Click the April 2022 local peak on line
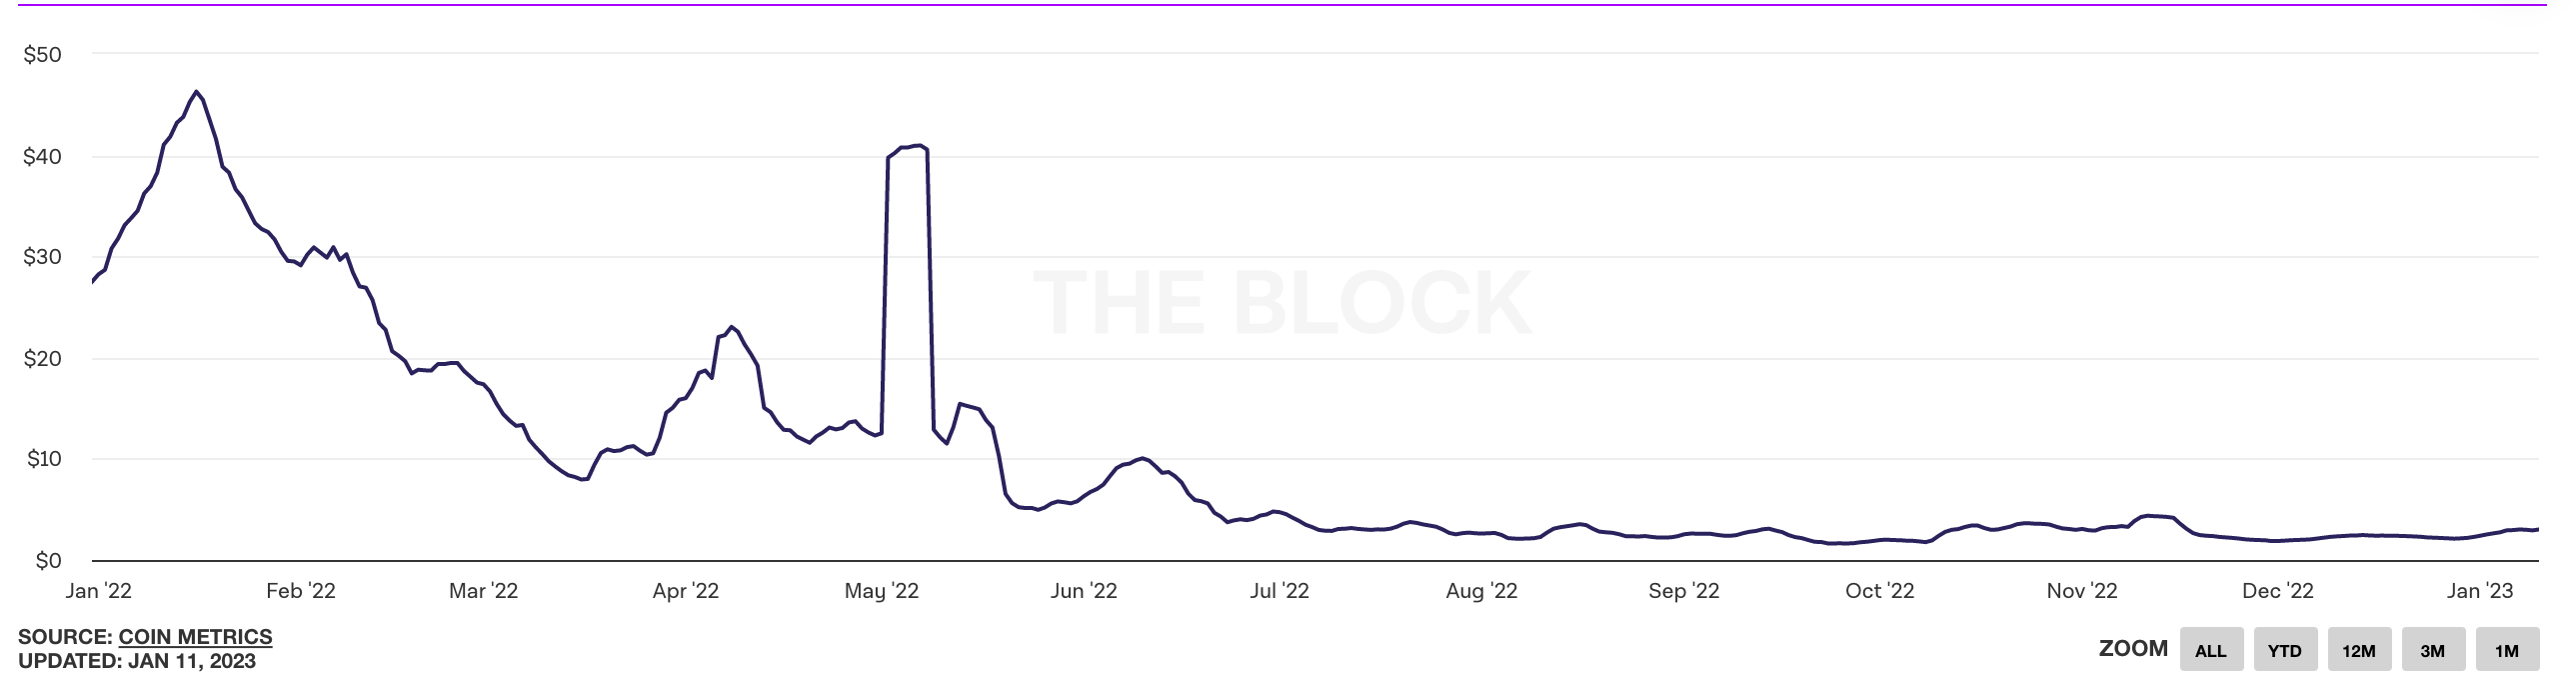Screen dimensions: 2576x687 click(x=732, y=327)
